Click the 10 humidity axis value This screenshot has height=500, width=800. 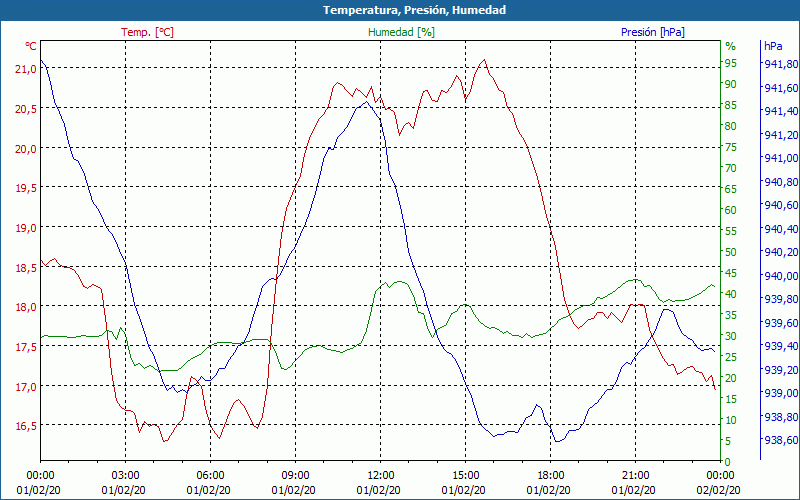[x=731, y=420]
